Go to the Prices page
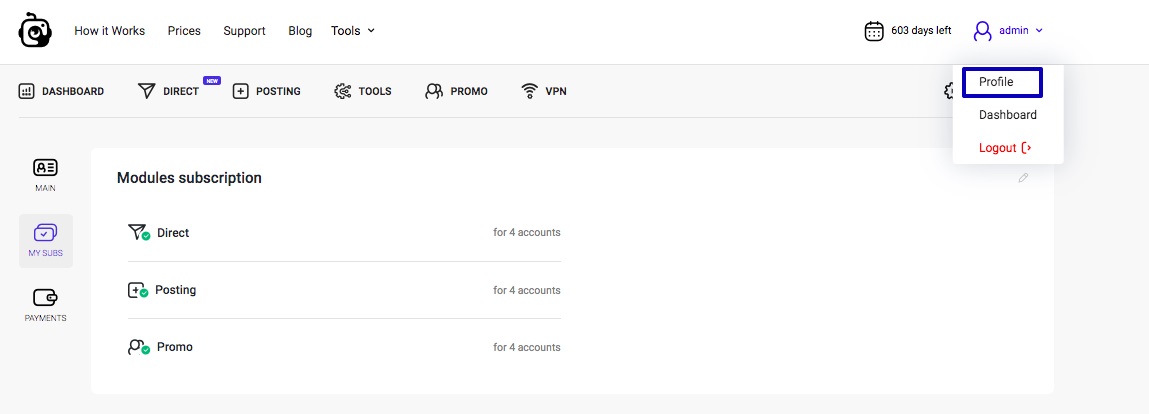 184,31
